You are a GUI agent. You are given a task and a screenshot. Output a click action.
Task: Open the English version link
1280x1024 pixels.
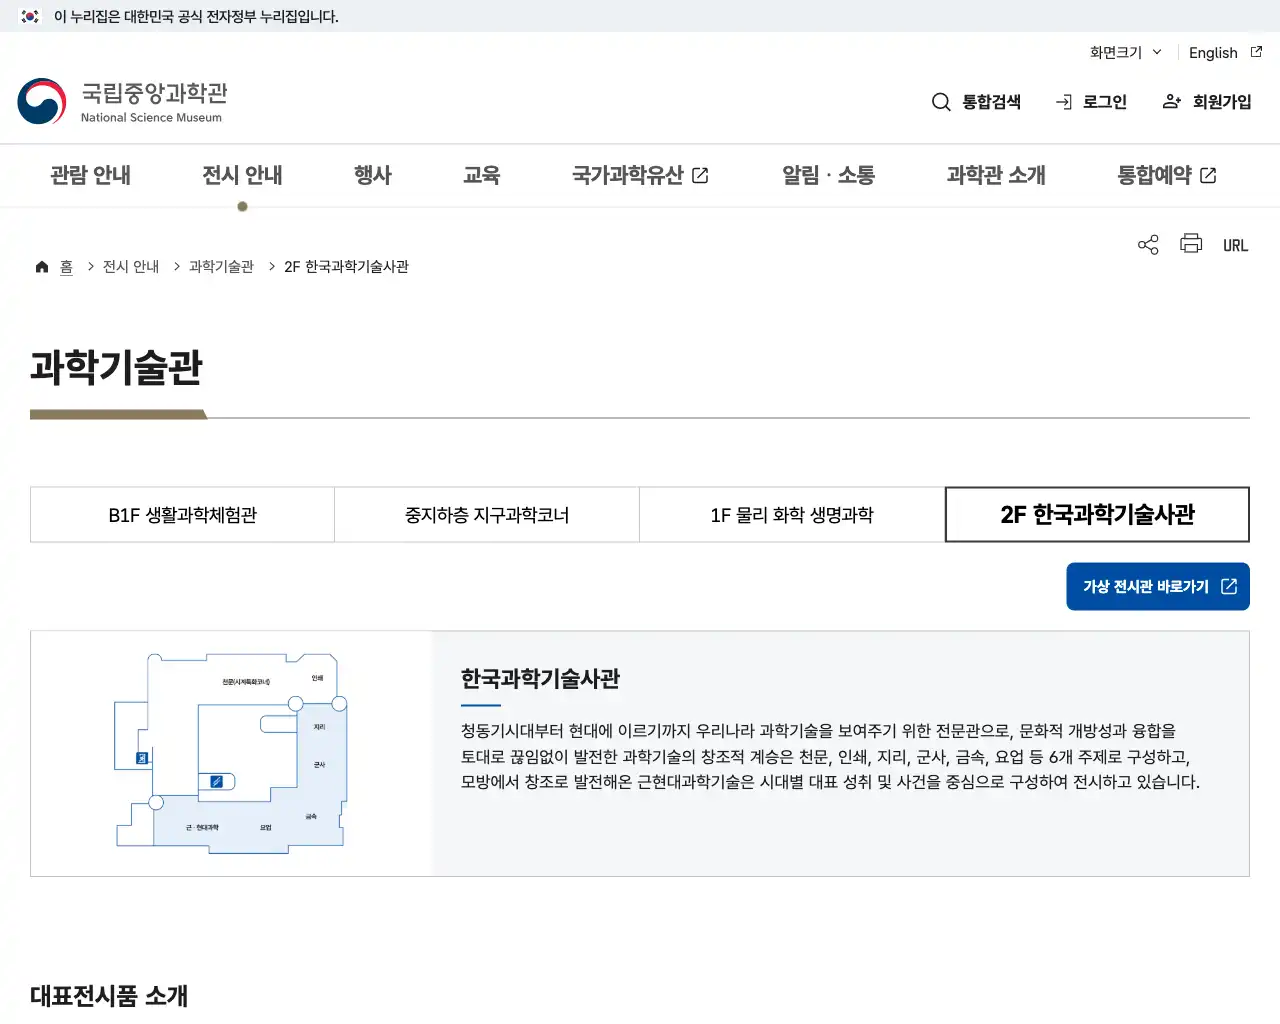click(x=1213, y=52)
